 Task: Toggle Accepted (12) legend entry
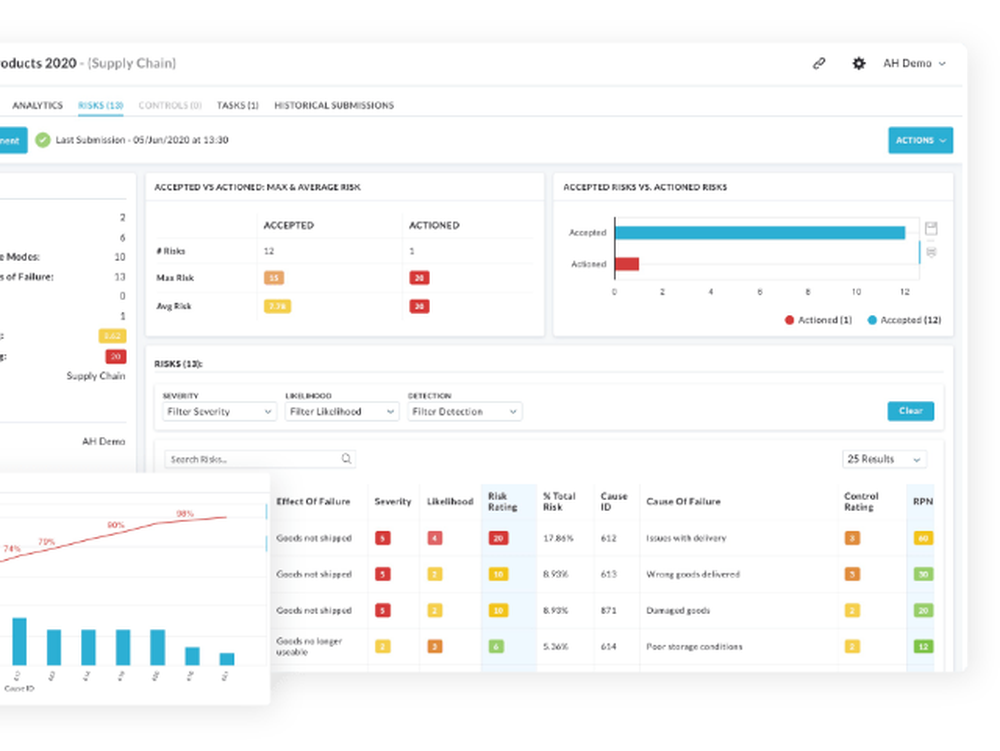coord(904,320)
